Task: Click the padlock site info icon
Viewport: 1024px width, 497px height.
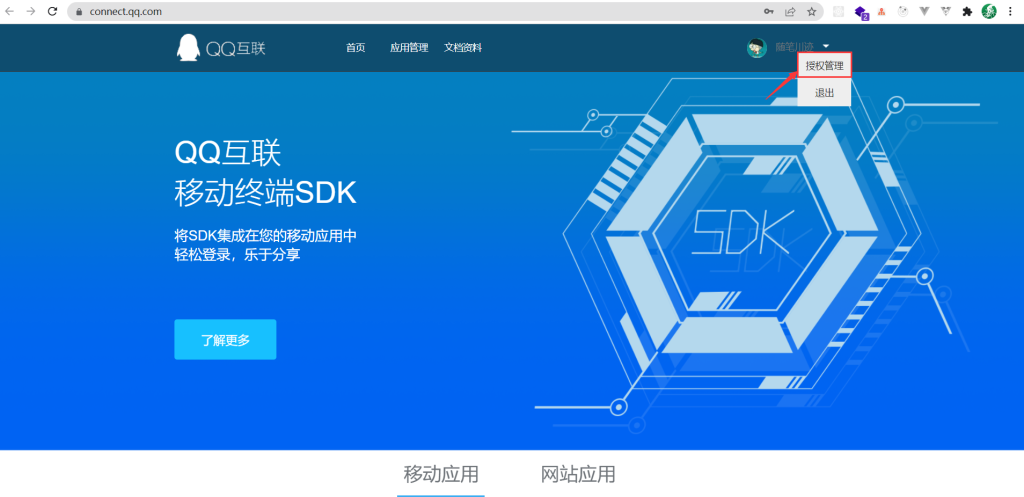Action: tap(80, 12)
